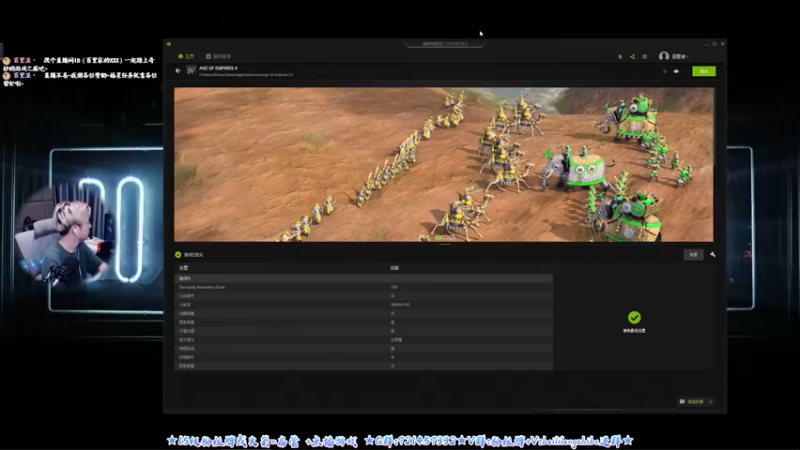Click the green share icon
Screen dimensions: 800x450
tap(632, 57)
